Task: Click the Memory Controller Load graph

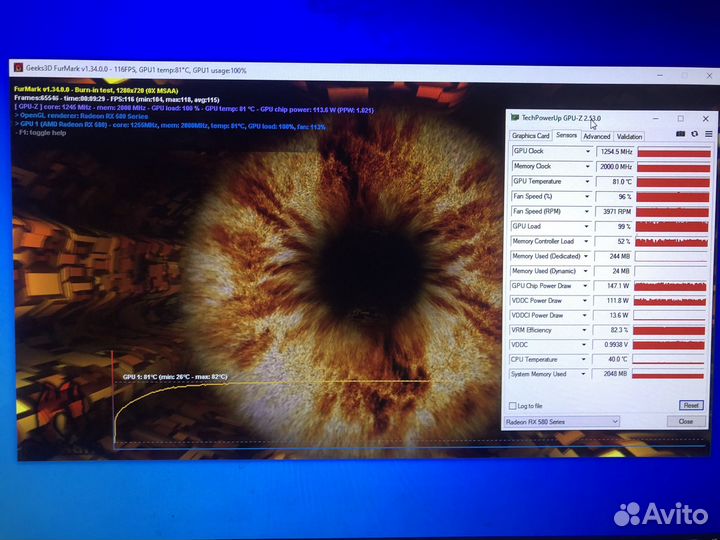Action: tap(671, 242)
